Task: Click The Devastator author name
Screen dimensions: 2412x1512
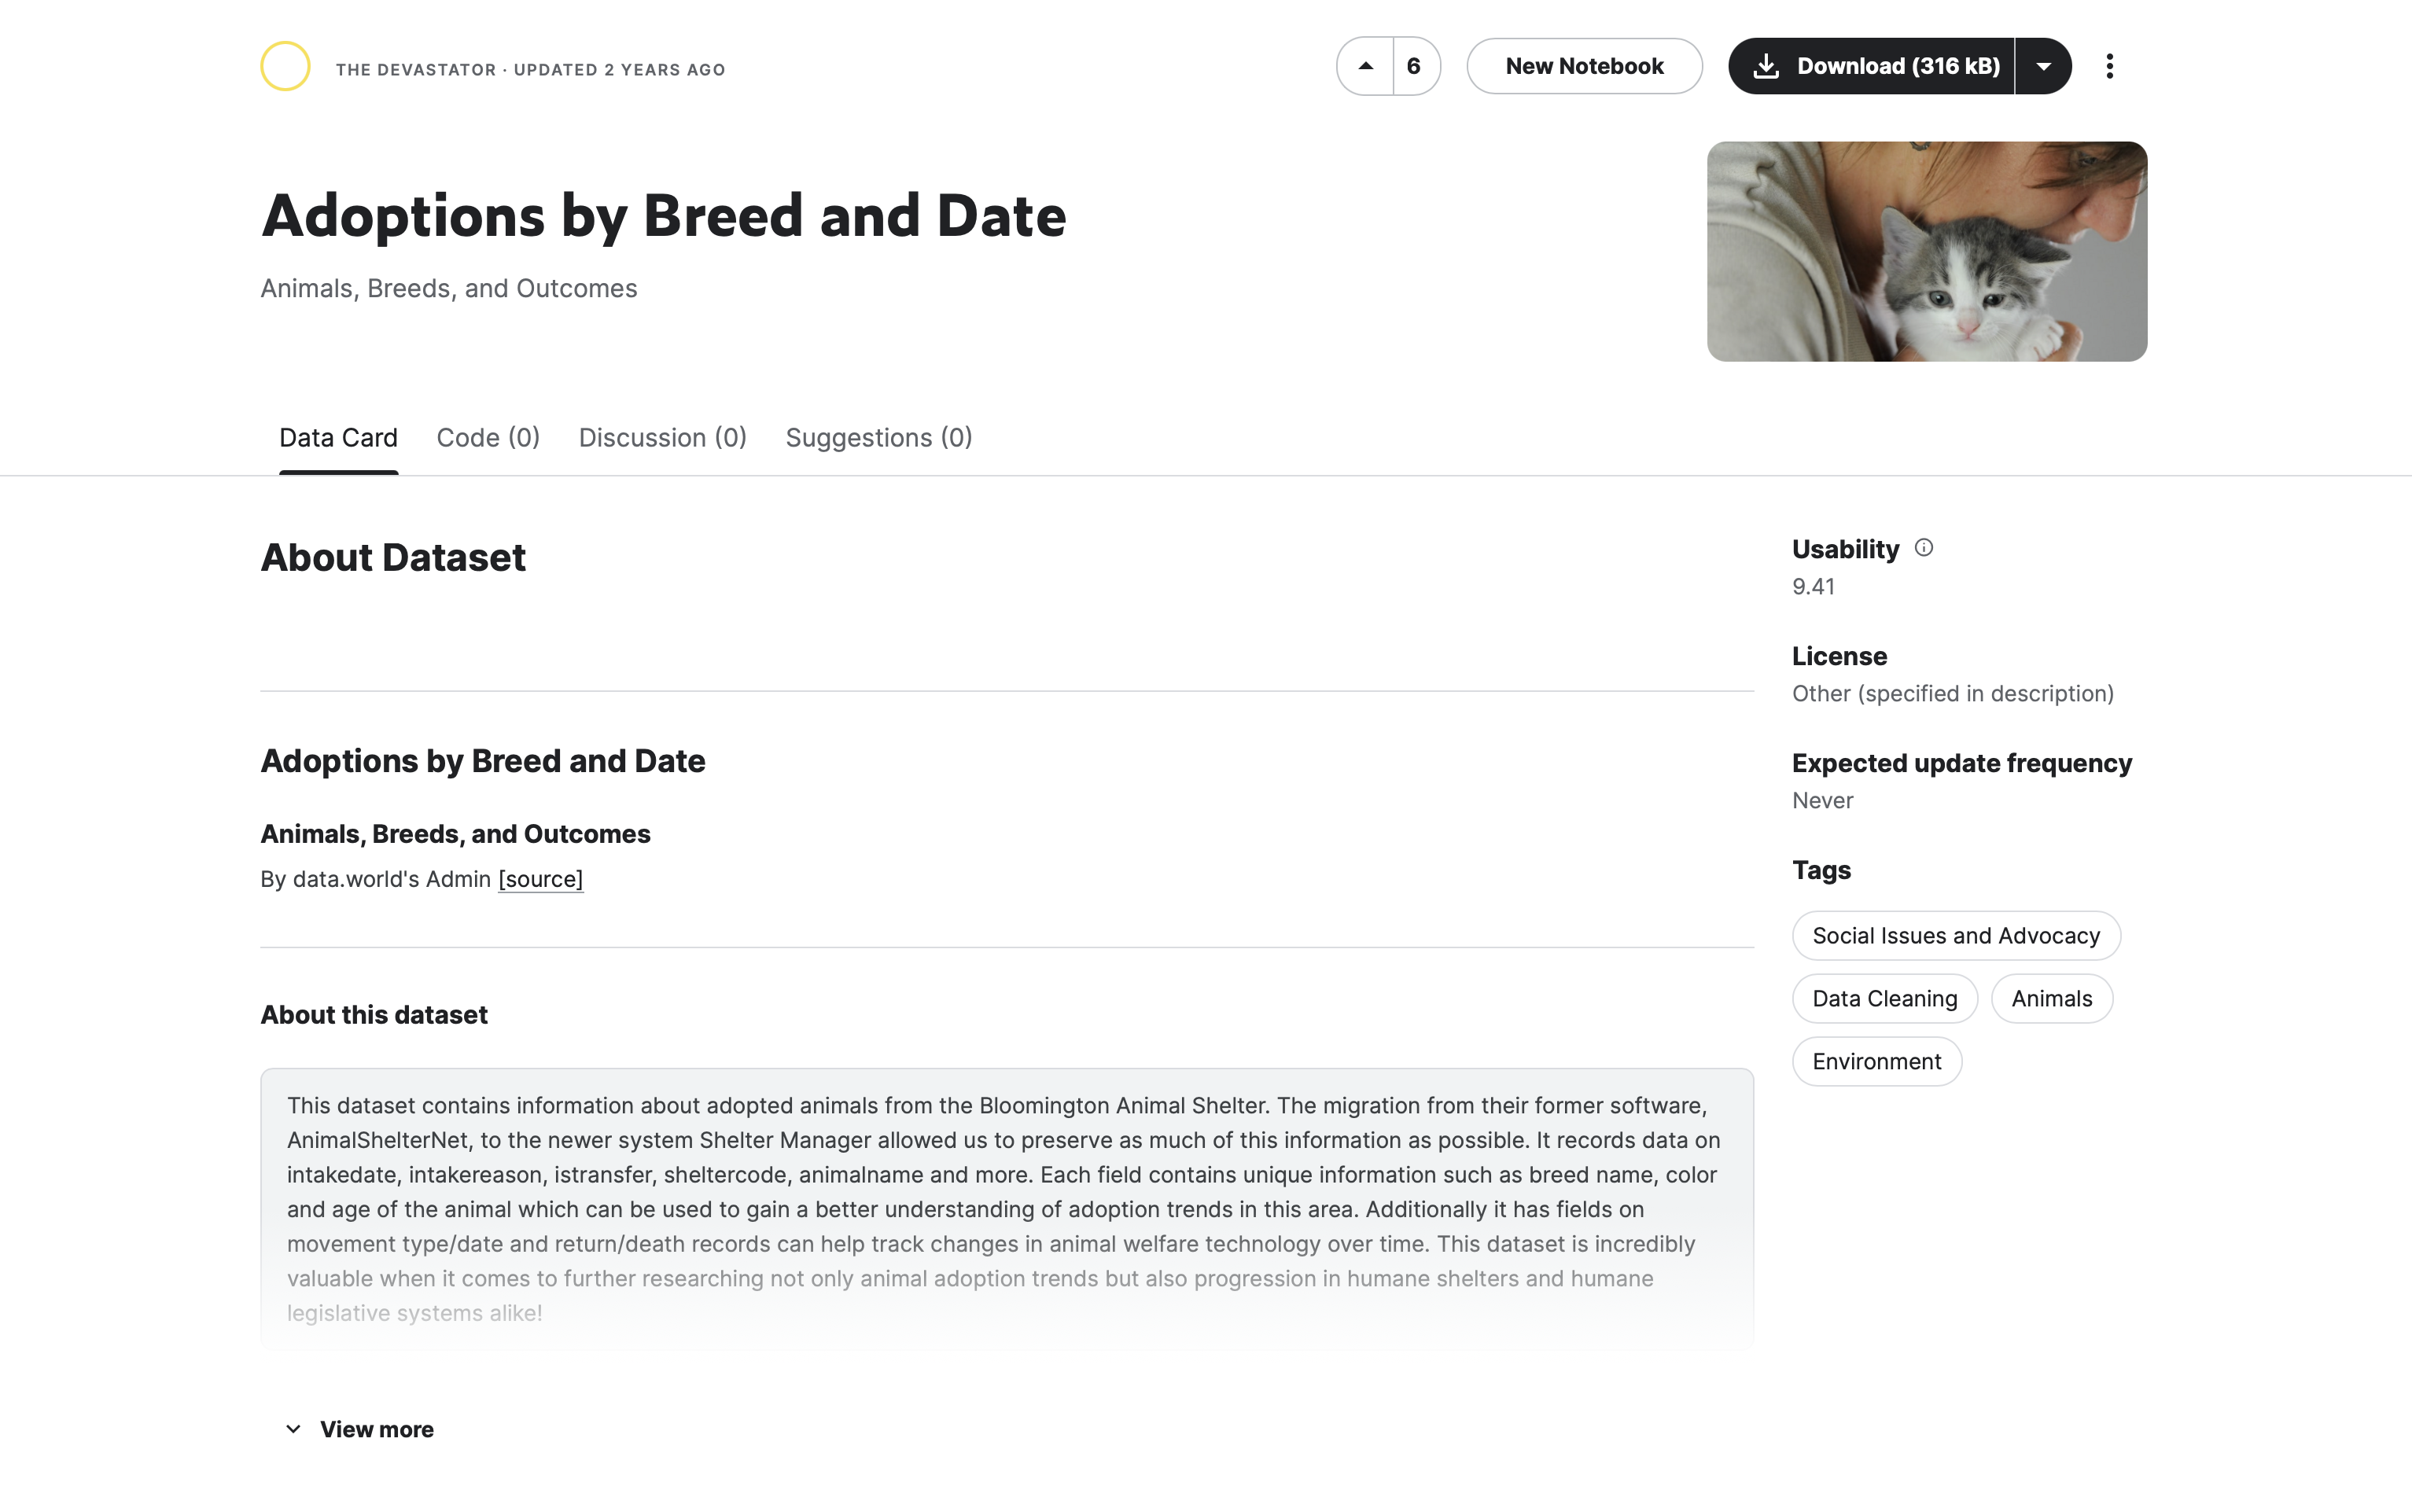Action: point(416,70)
